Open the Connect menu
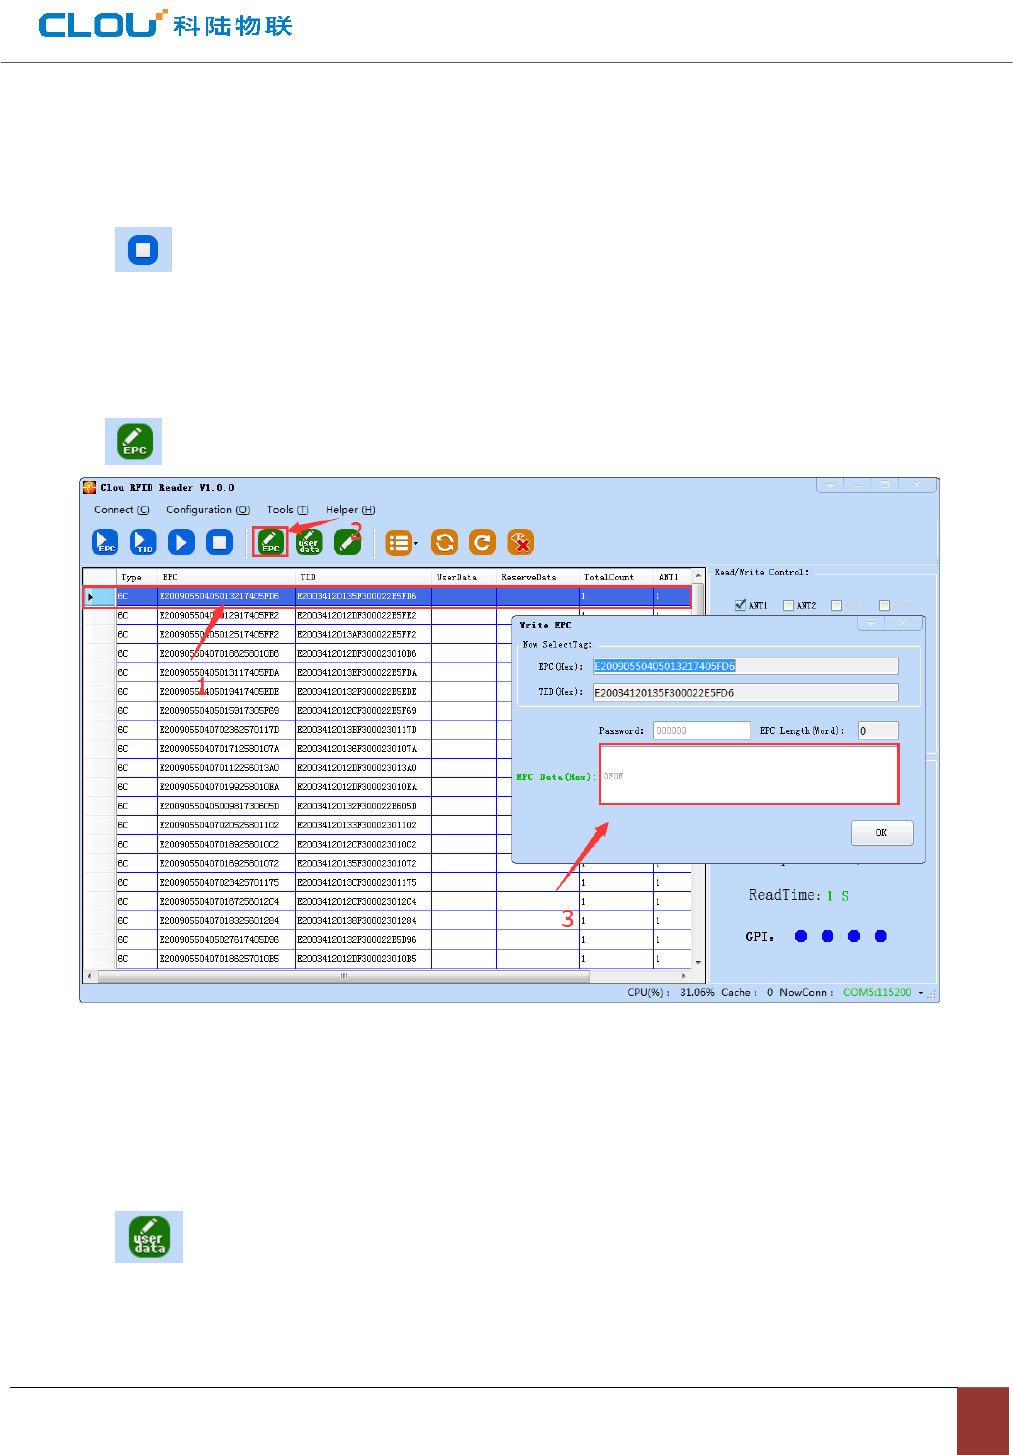The height and width of the screenshot is (1455, 1013). click(x=121, y=510)
